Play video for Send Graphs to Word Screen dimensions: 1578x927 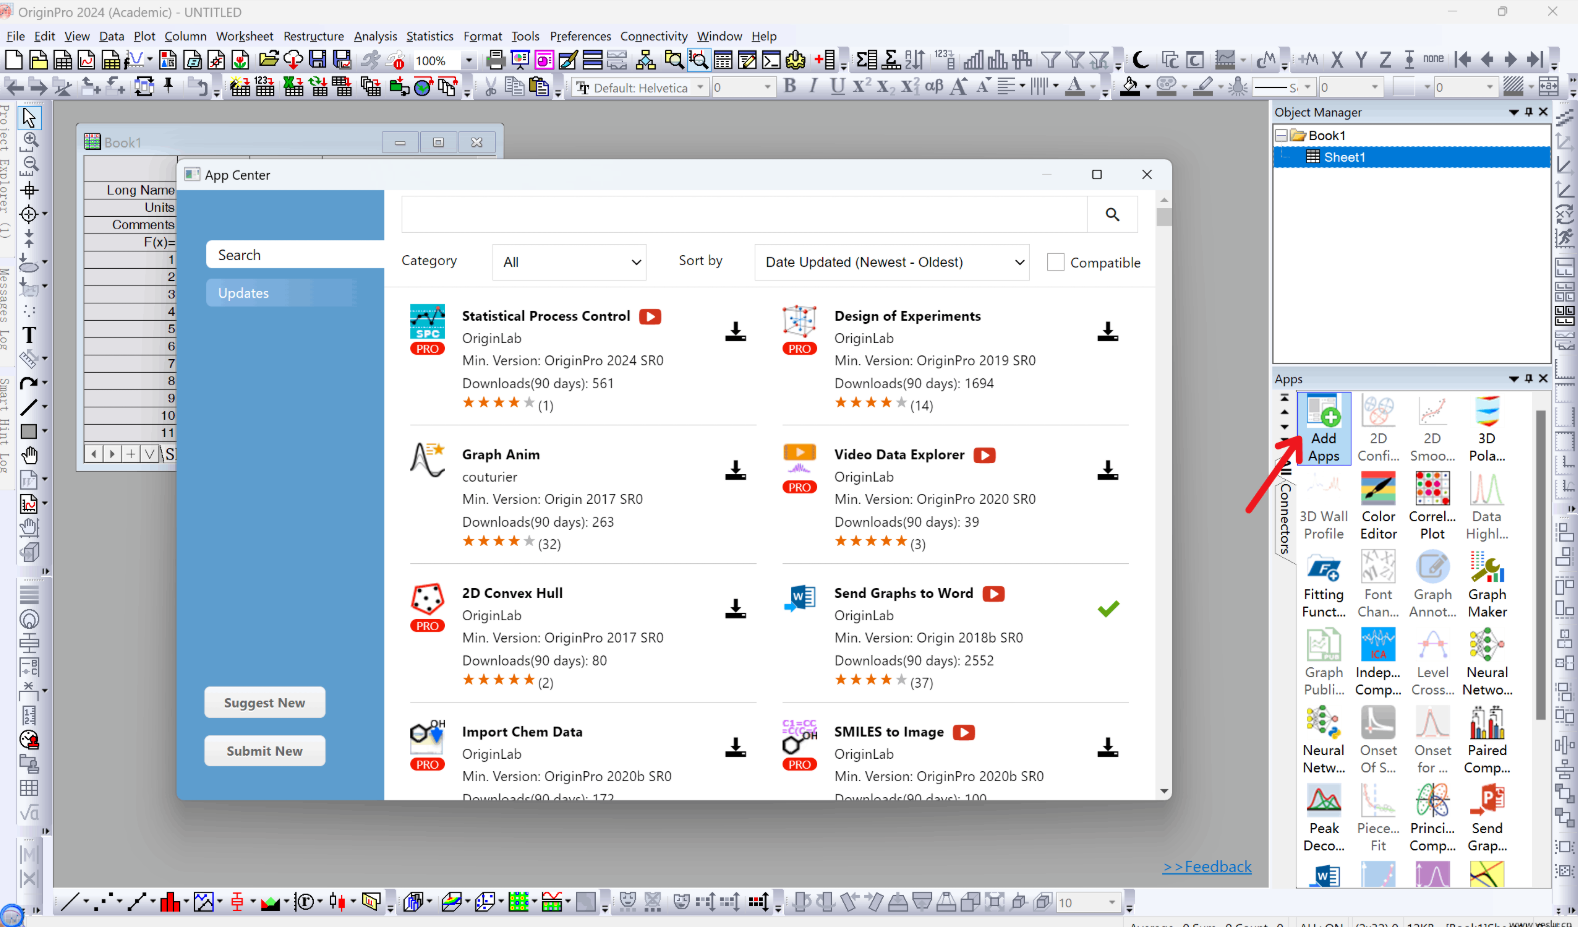click(993, 594)
